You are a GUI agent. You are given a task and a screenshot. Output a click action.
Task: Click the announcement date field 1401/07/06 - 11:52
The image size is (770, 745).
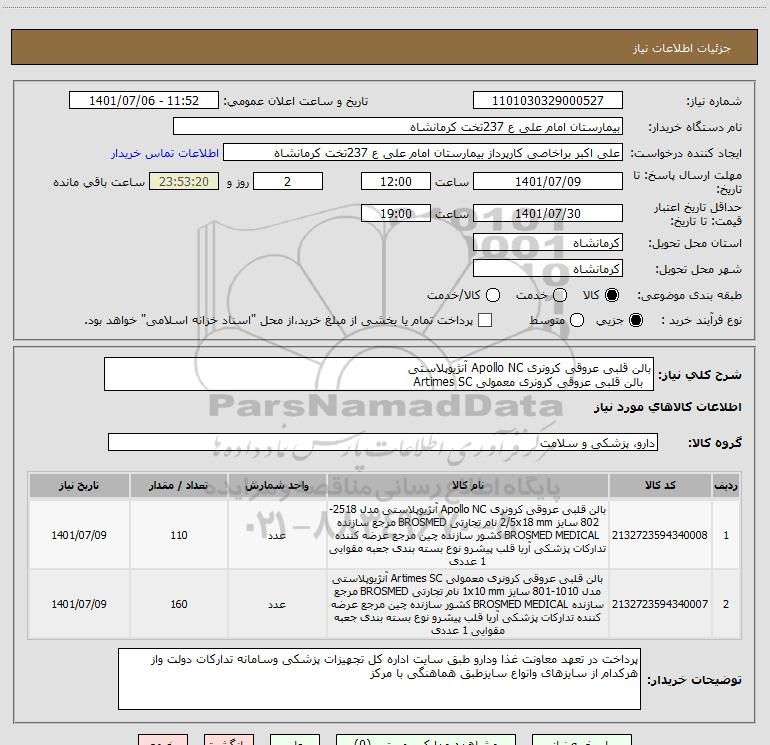coord(144,101)
